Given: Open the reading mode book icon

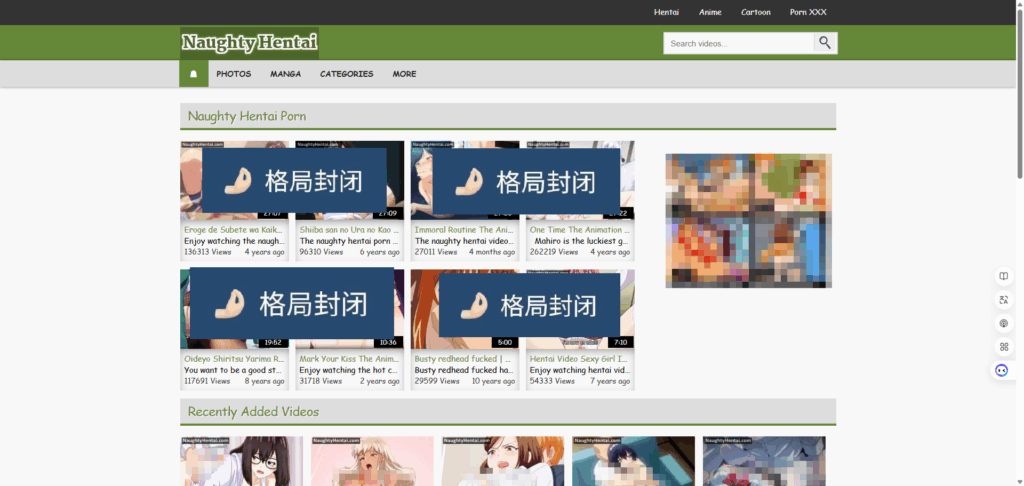Looking at the screenshot, I should [1004, 276].
